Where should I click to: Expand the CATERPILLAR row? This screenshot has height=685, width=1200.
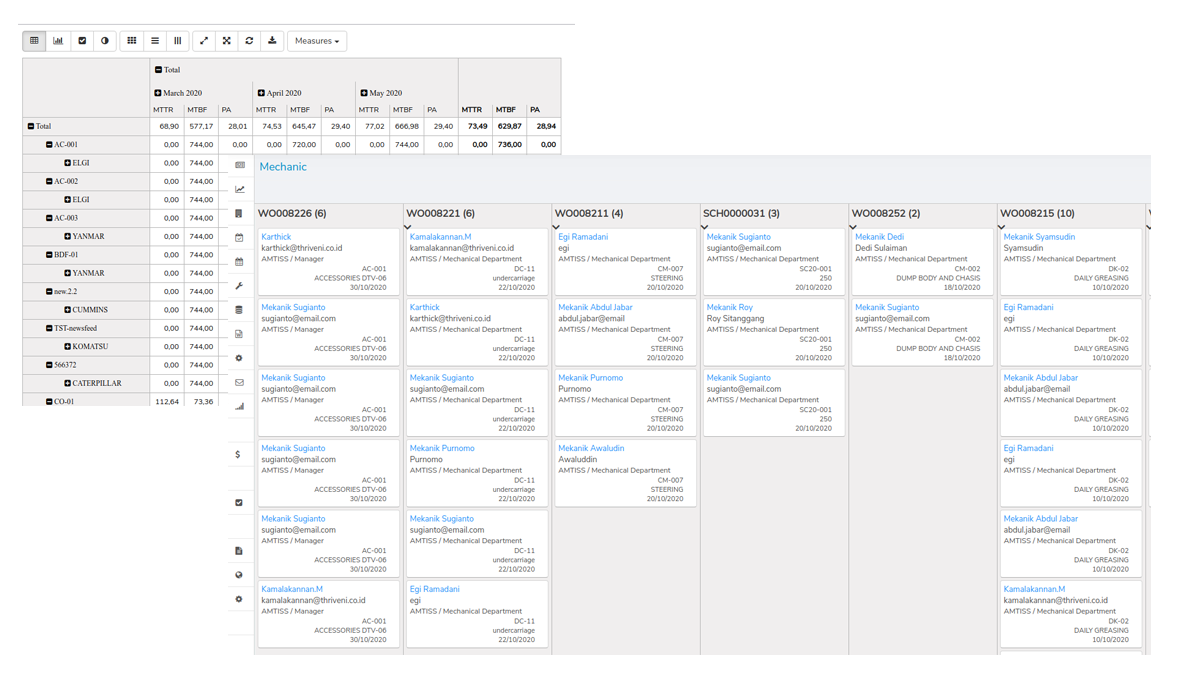[x=68, y=383]
